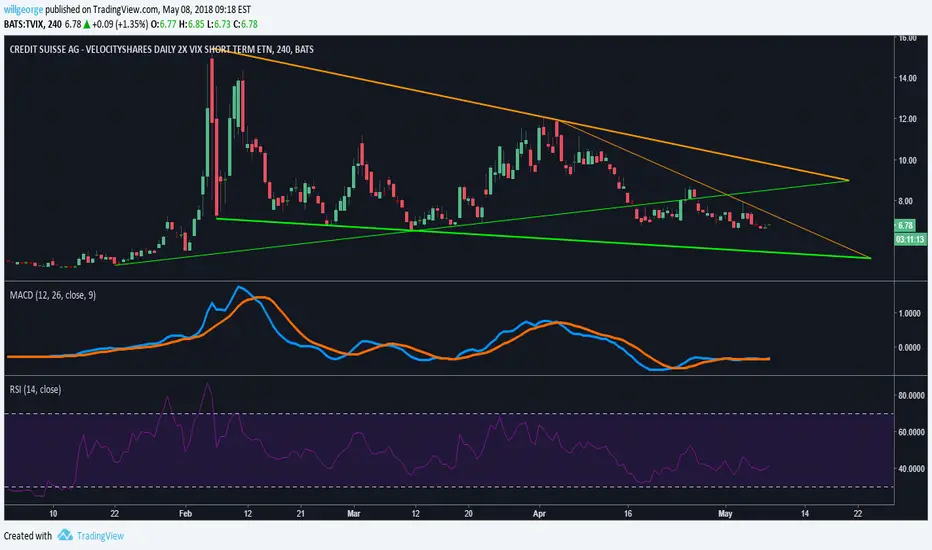This screenshot has width=932, height=550.
Task: Click the Apr date label
Action: pyautogui.click(x=539, y=513)
